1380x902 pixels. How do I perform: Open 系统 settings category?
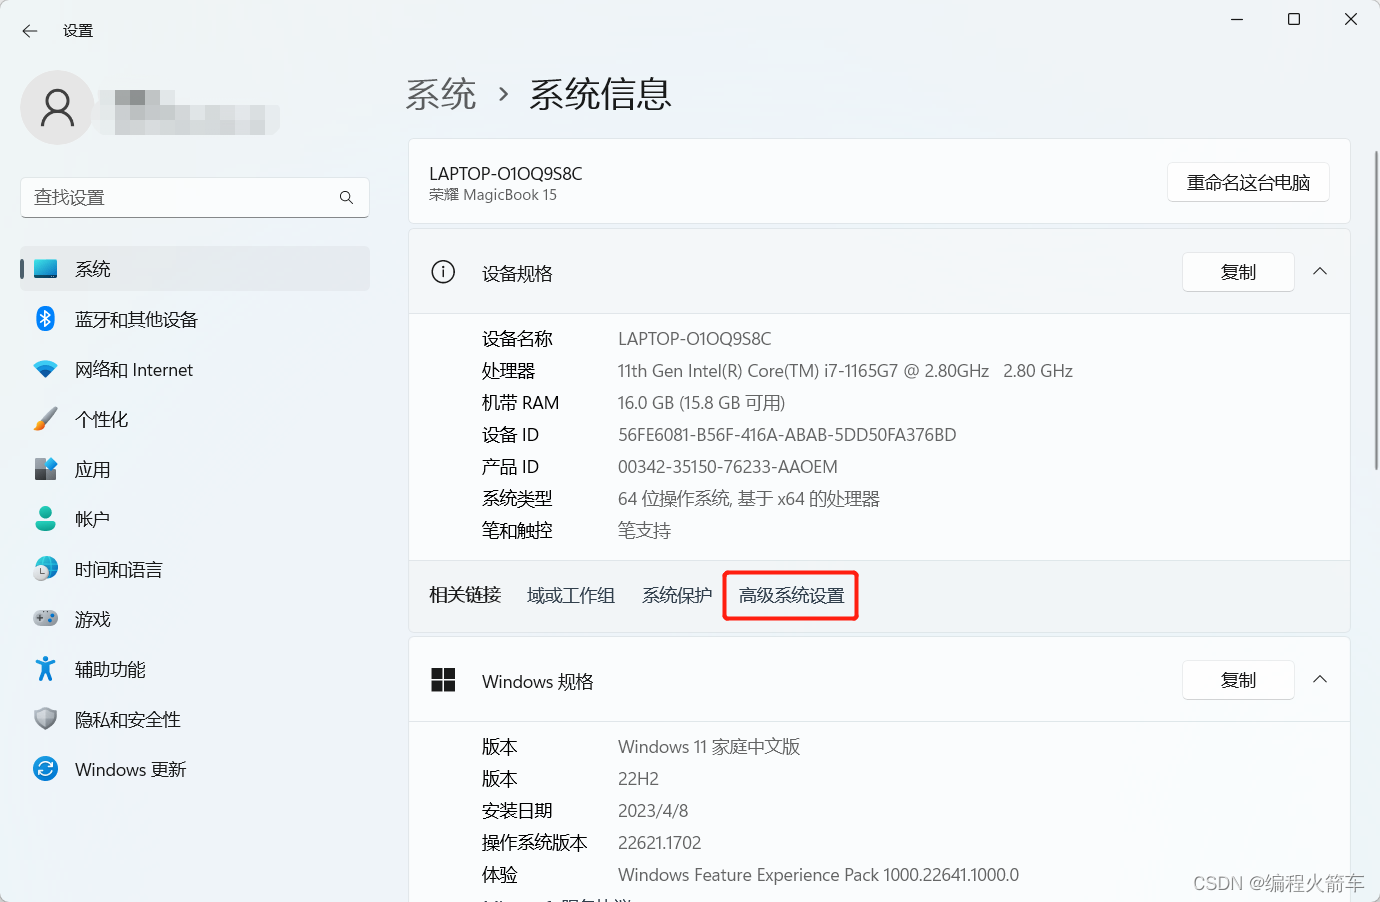[195, 269]
